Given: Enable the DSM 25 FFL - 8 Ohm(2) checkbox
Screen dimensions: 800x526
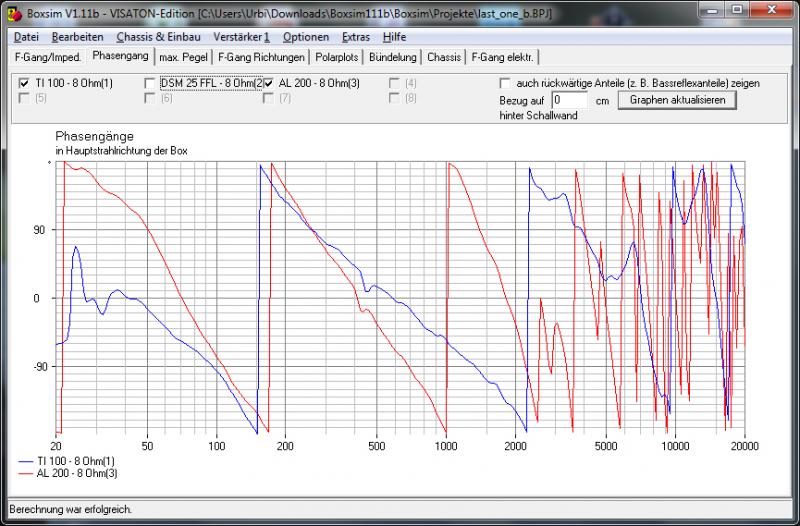Looking at the screenshot, I should pos(150,83).
